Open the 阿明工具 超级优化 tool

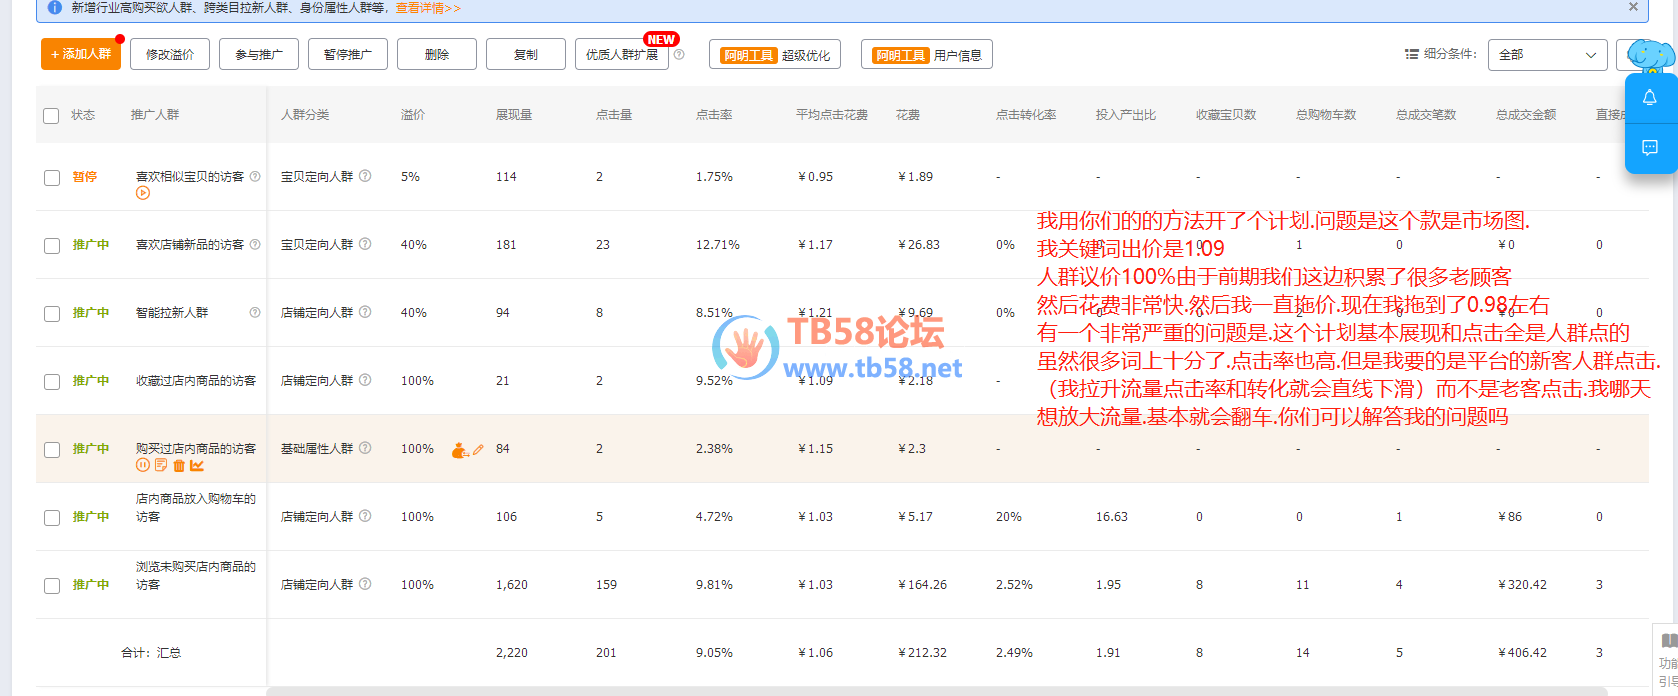(x=775, y=55)
